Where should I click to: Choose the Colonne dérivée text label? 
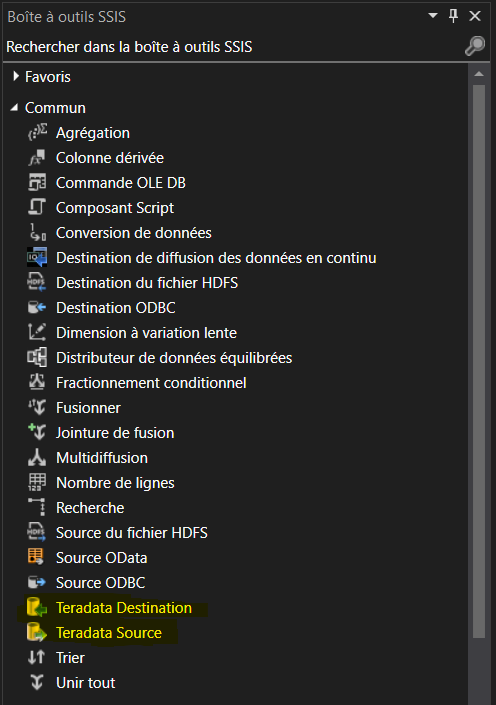tap(110, 158)
